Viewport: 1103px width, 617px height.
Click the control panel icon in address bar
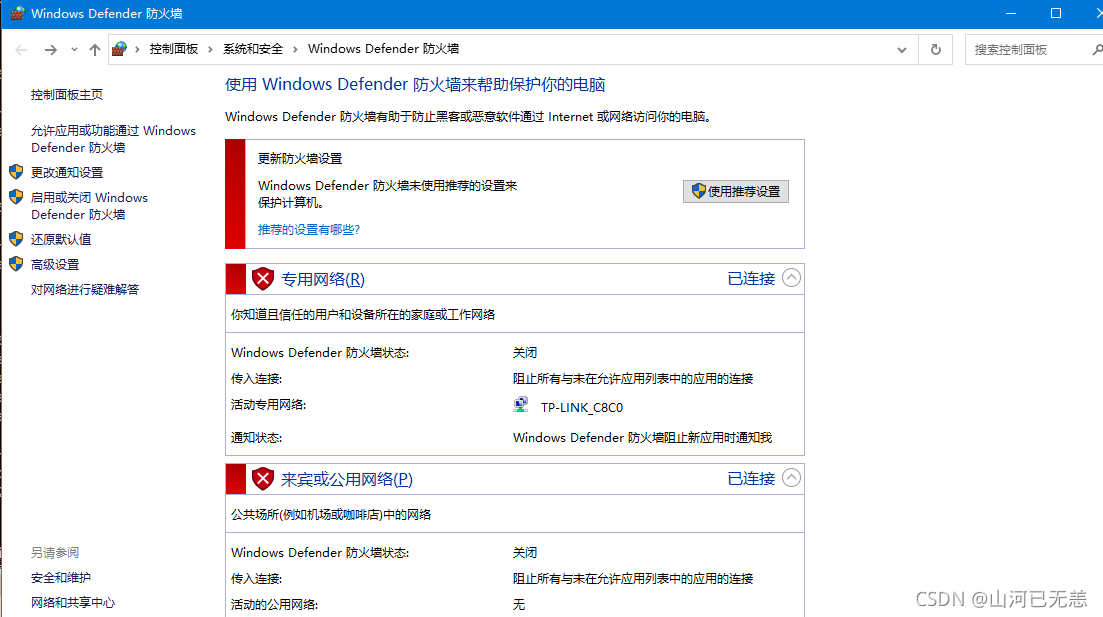click(120, 49)
